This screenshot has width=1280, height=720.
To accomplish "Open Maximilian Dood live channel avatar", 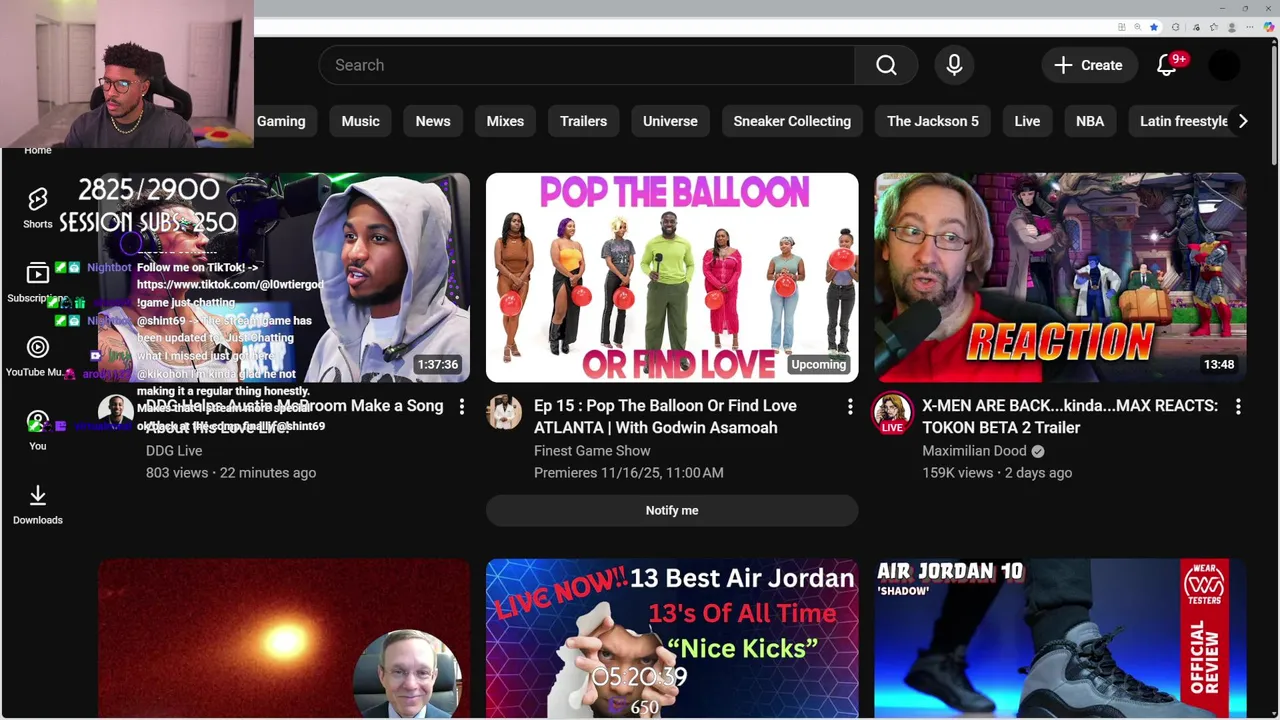I will (x=892, y=413).
